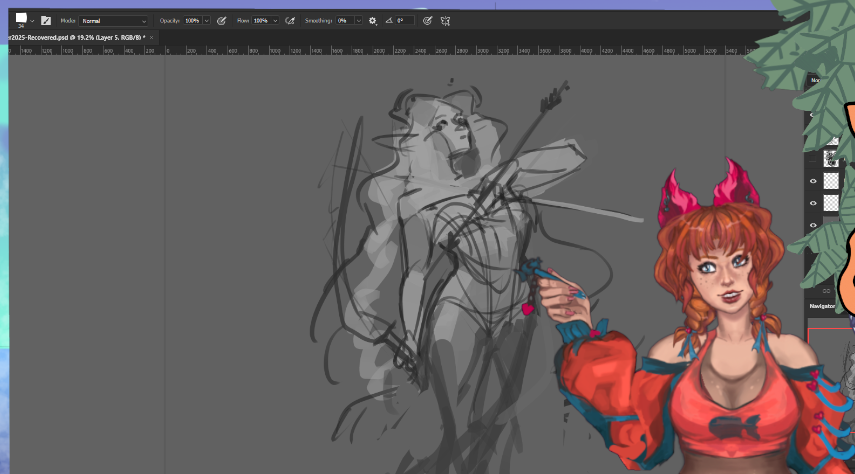Open the Flow slider dropdown arrow
Screen dimensions: 855x474
(x=275, y=21)
